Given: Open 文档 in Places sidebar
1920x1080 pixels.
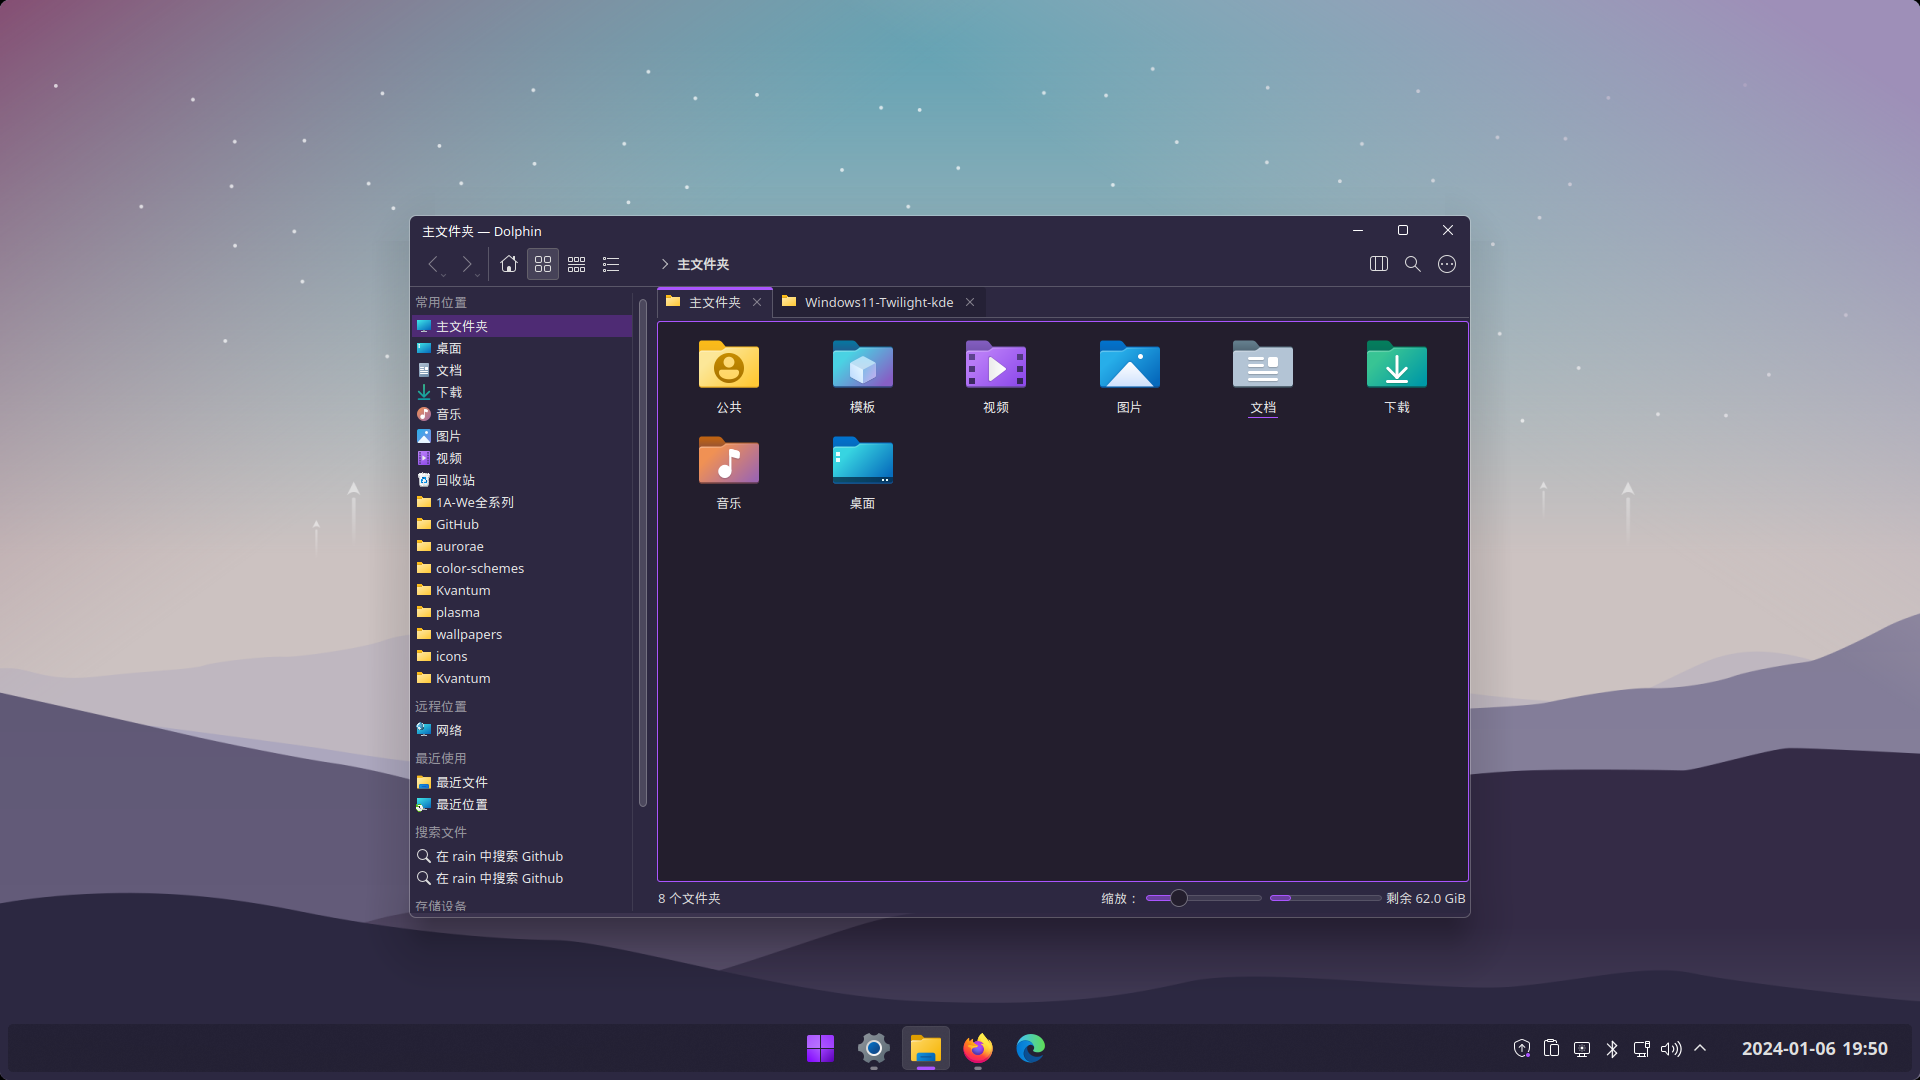Looking at the screenshot, I should coord(522,370).
